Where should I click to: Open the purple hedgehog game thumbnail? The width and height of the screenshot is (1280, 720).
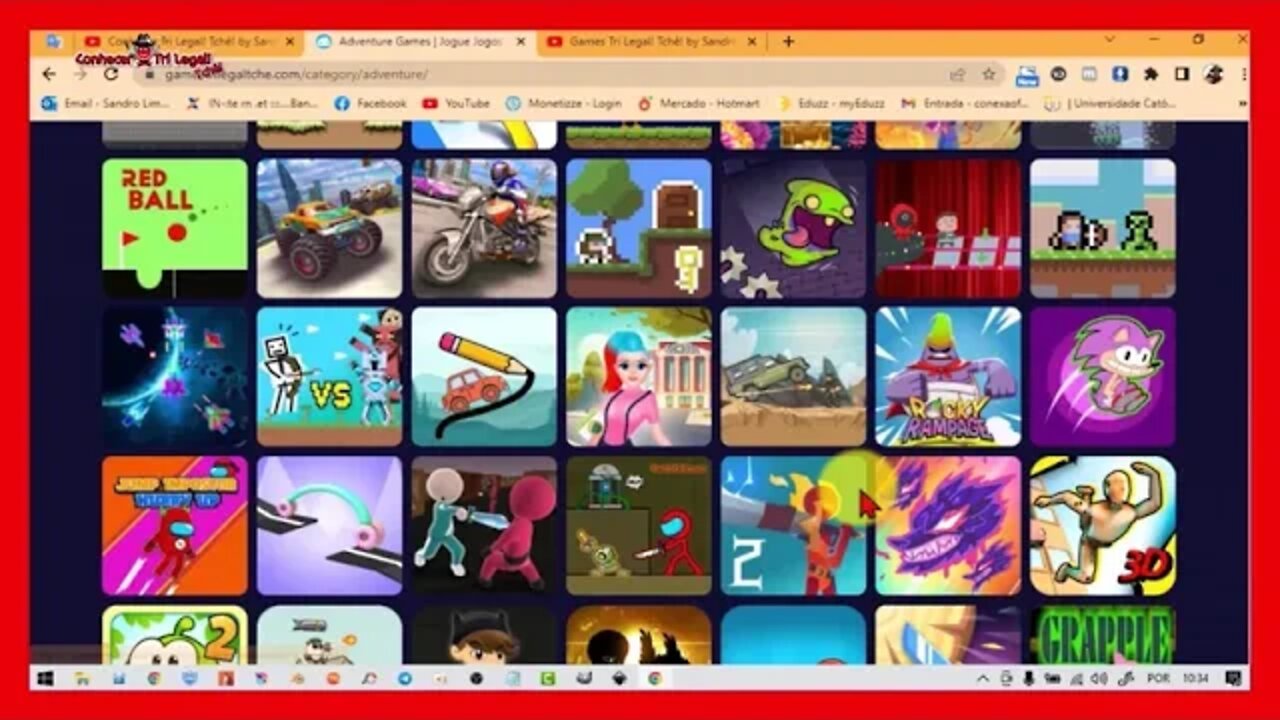pyautogui.click(x=1103, y=376)
